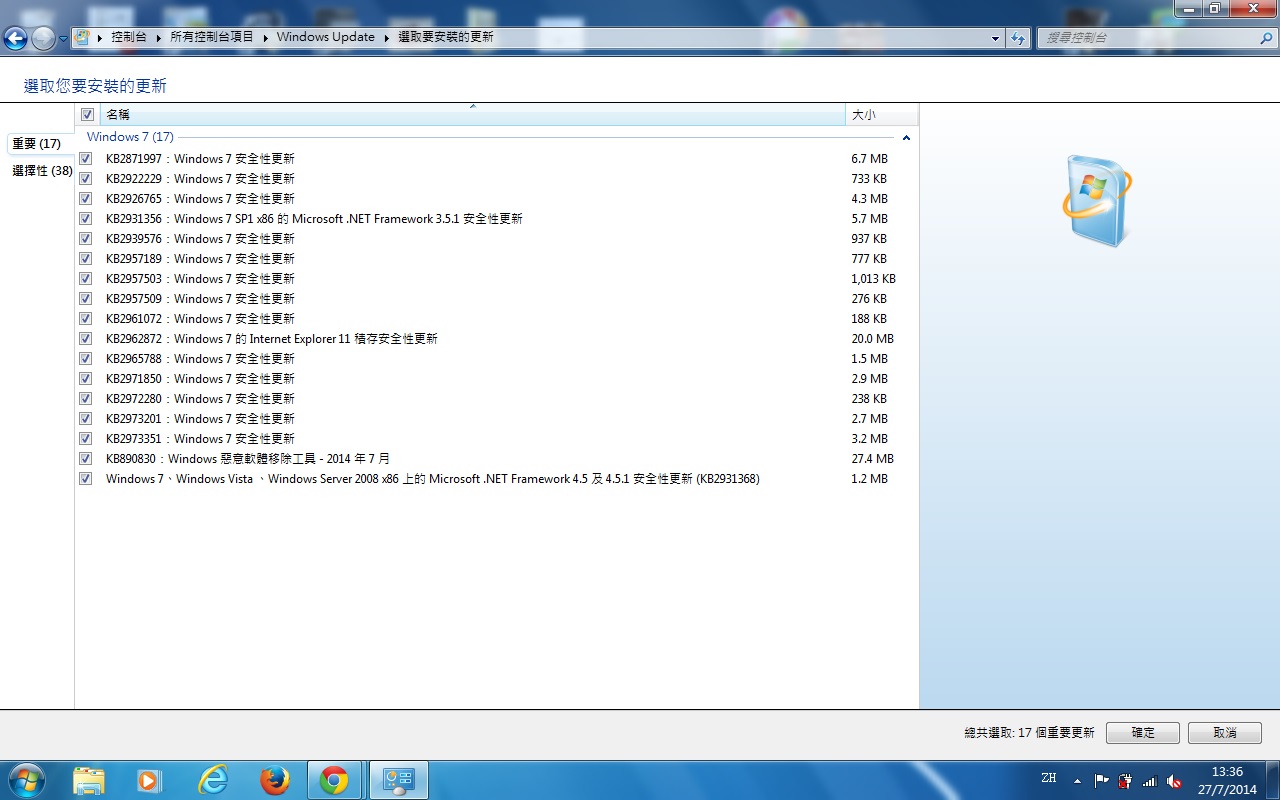Image resolution: width=1280 pixels, height=800 pixels.
Task: Click the 確定 button
Action: pyautogui.click(x=1143, y=733)
